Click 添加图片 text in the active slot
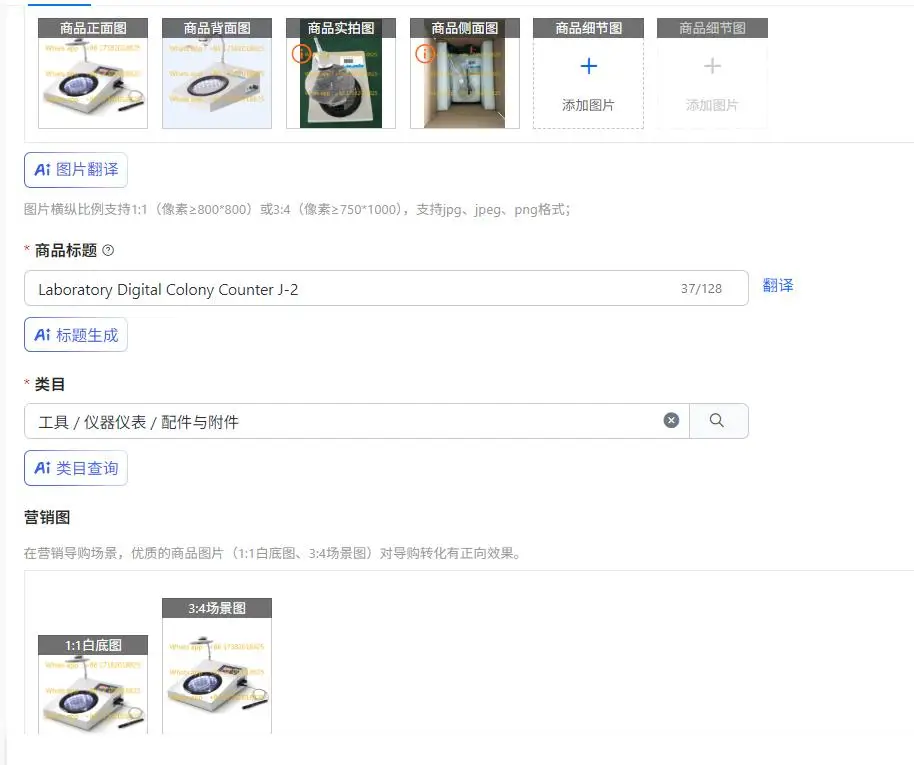This screenshot has width=914, height=765. (588, 105)
